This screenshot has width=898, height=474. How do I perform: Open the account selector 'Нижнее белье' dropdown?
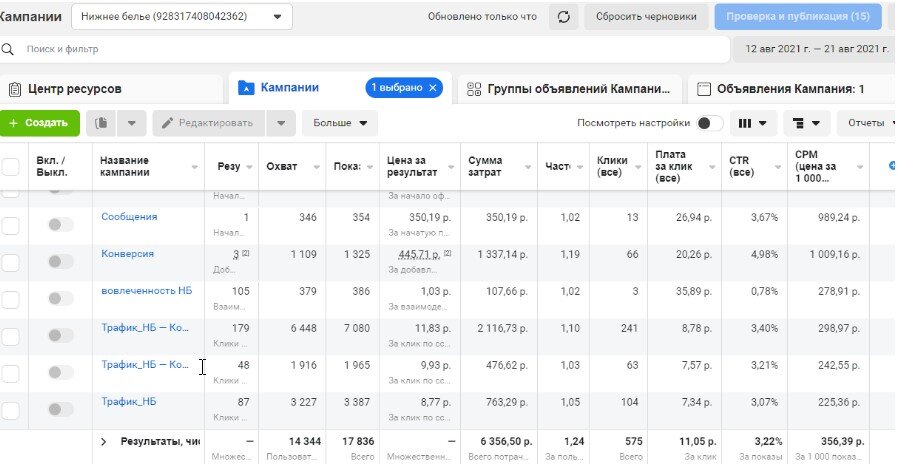tap(182, 17)
